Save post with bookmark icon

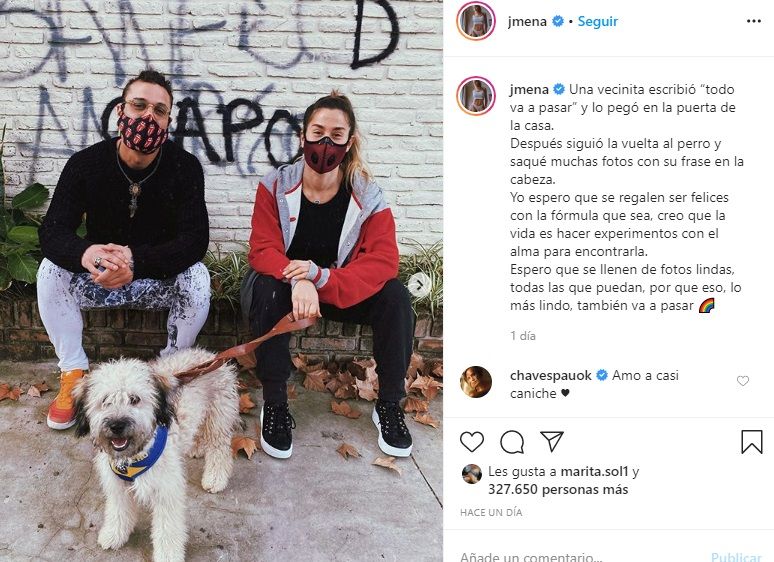coord(752,441)
